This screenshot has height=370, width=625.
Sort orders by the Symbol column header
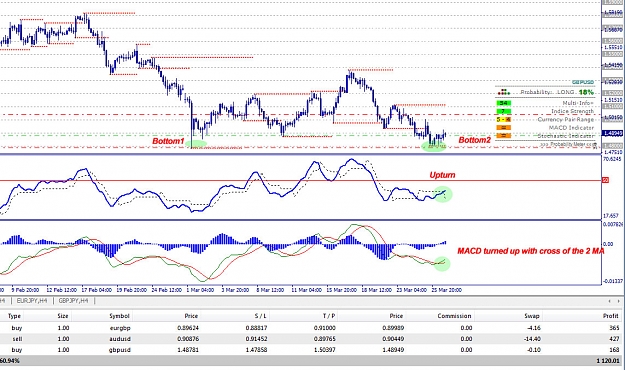pos(120,316)
